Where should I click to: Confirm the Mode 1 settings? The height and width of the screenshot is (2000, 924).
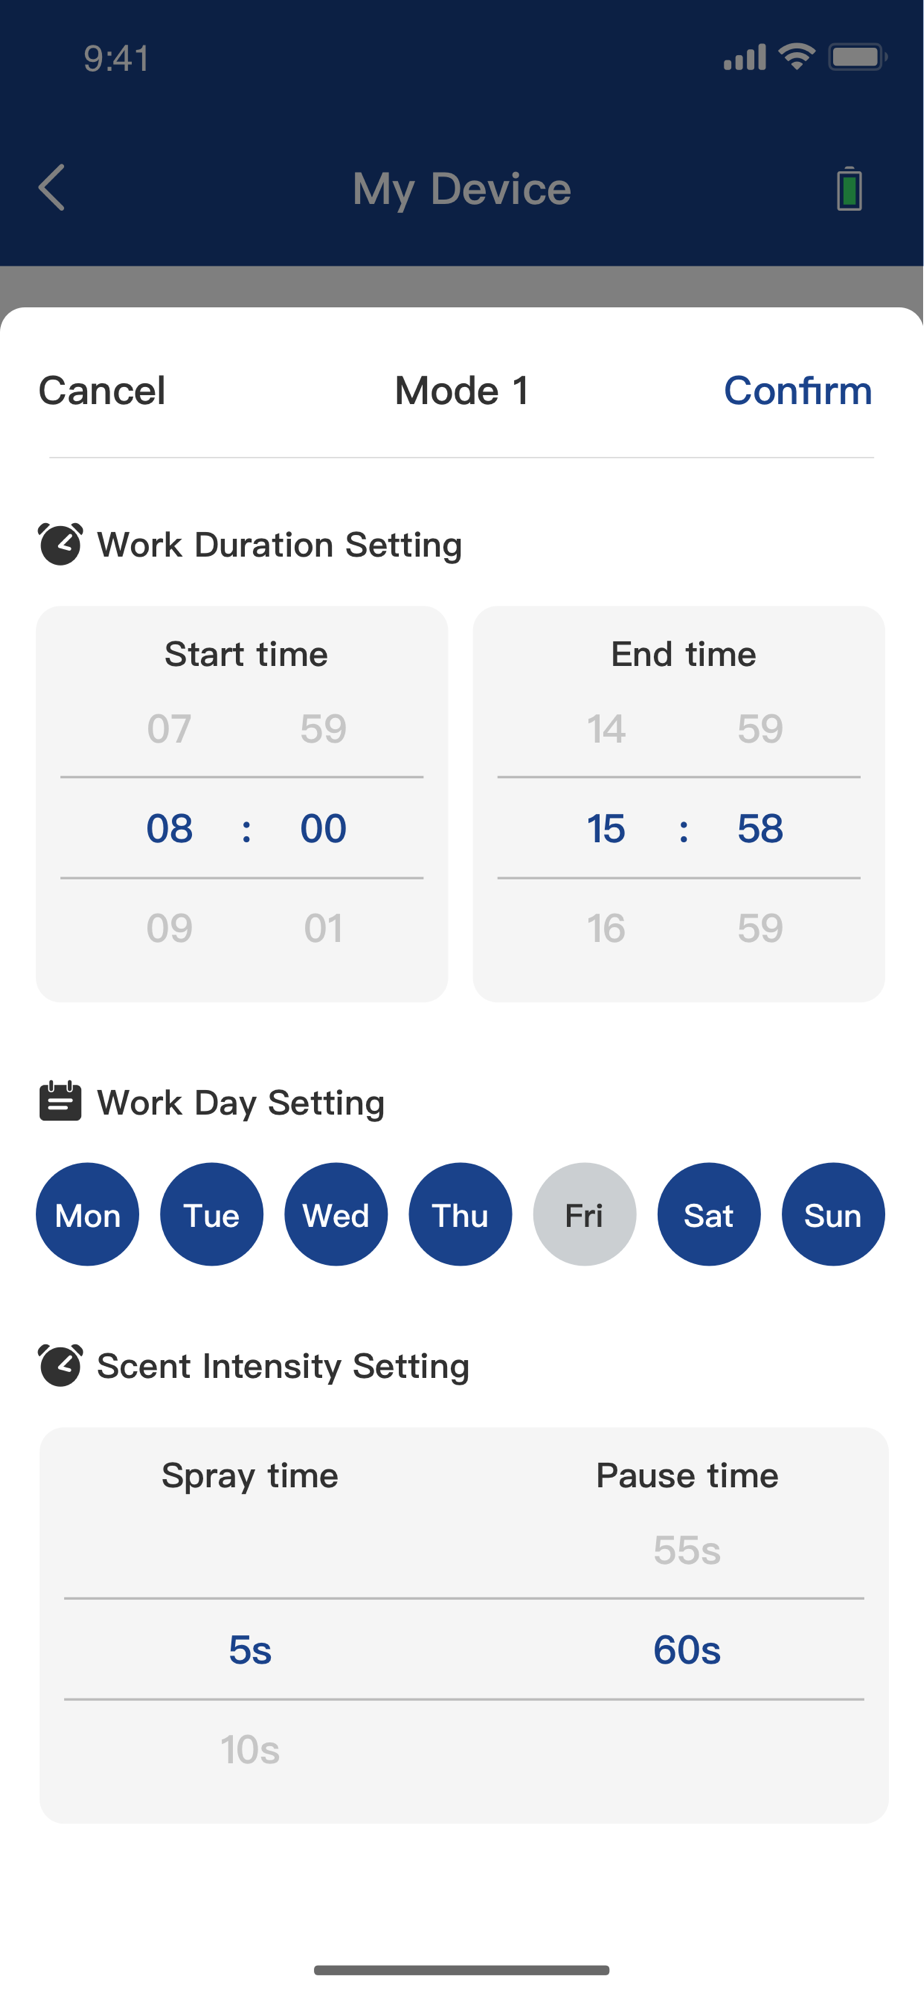(x=797, y=391)
